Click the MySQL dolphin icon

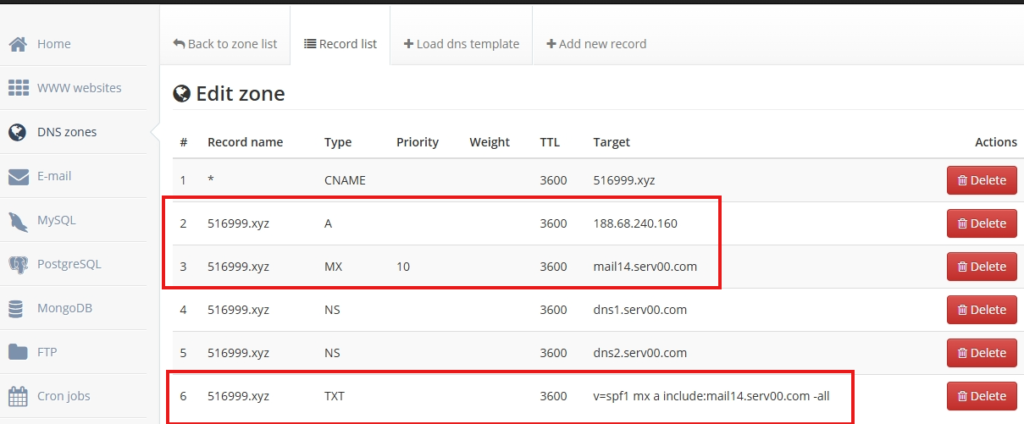tap(18, 220)
